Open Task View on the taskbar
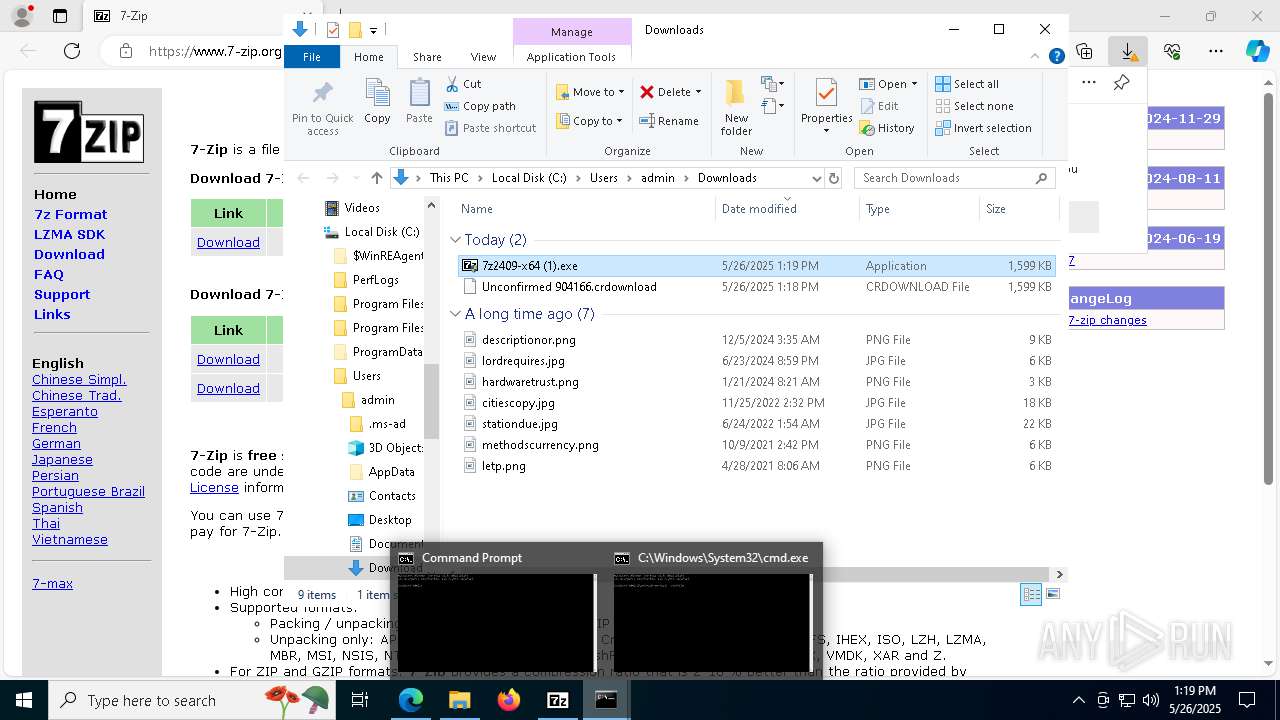1280x720 pixels. tap(360, 700)
